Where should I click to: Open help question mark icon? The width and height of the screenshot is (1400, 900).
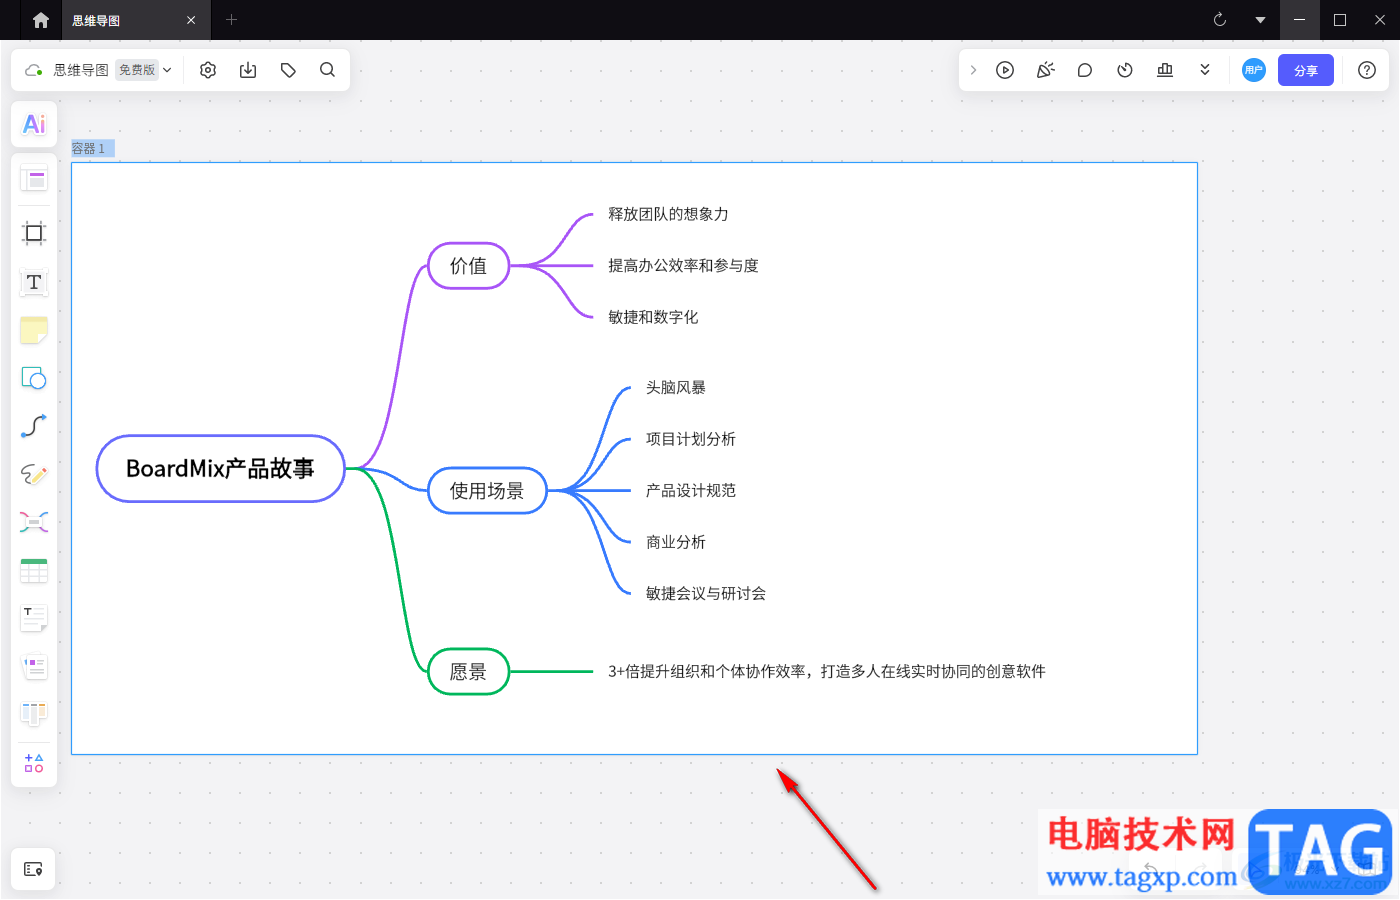pyautogui.click(x=1367, y=70)
